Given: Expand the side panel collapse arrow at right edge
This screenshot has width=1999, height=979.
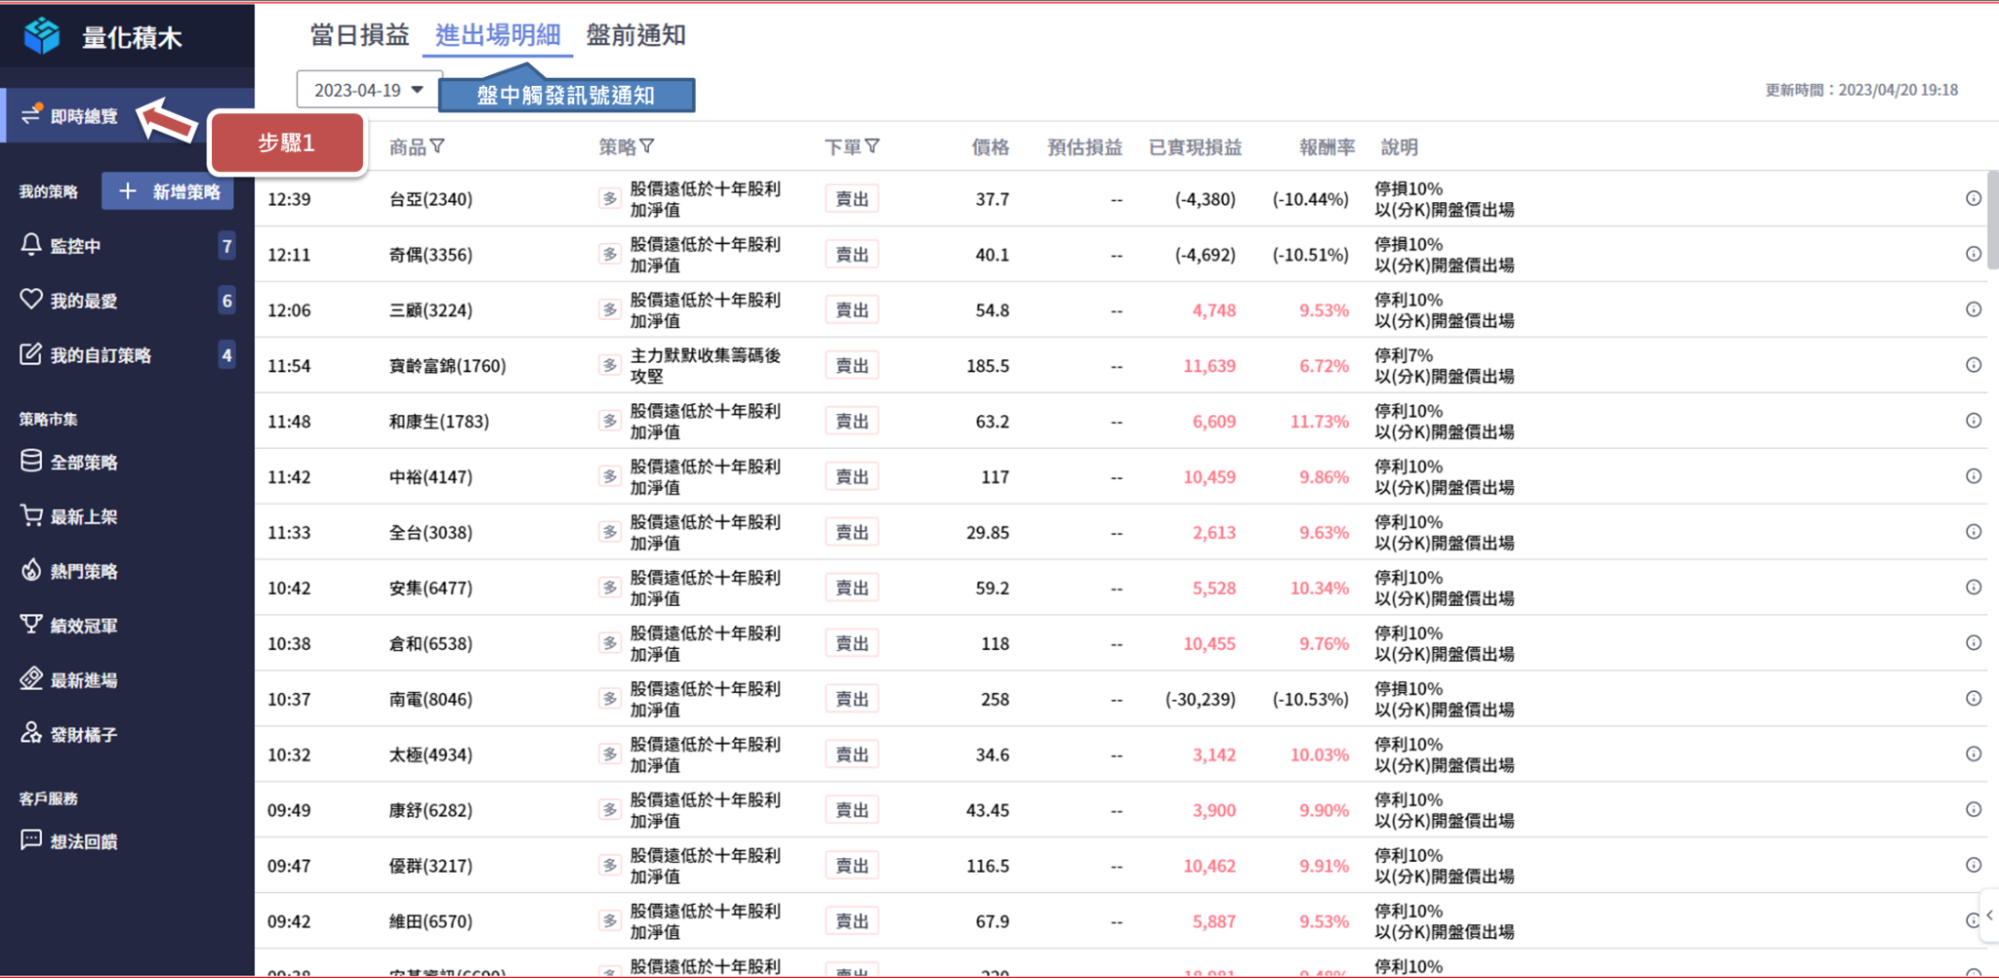Looking at the screenshot, I should coord(1989,915).
